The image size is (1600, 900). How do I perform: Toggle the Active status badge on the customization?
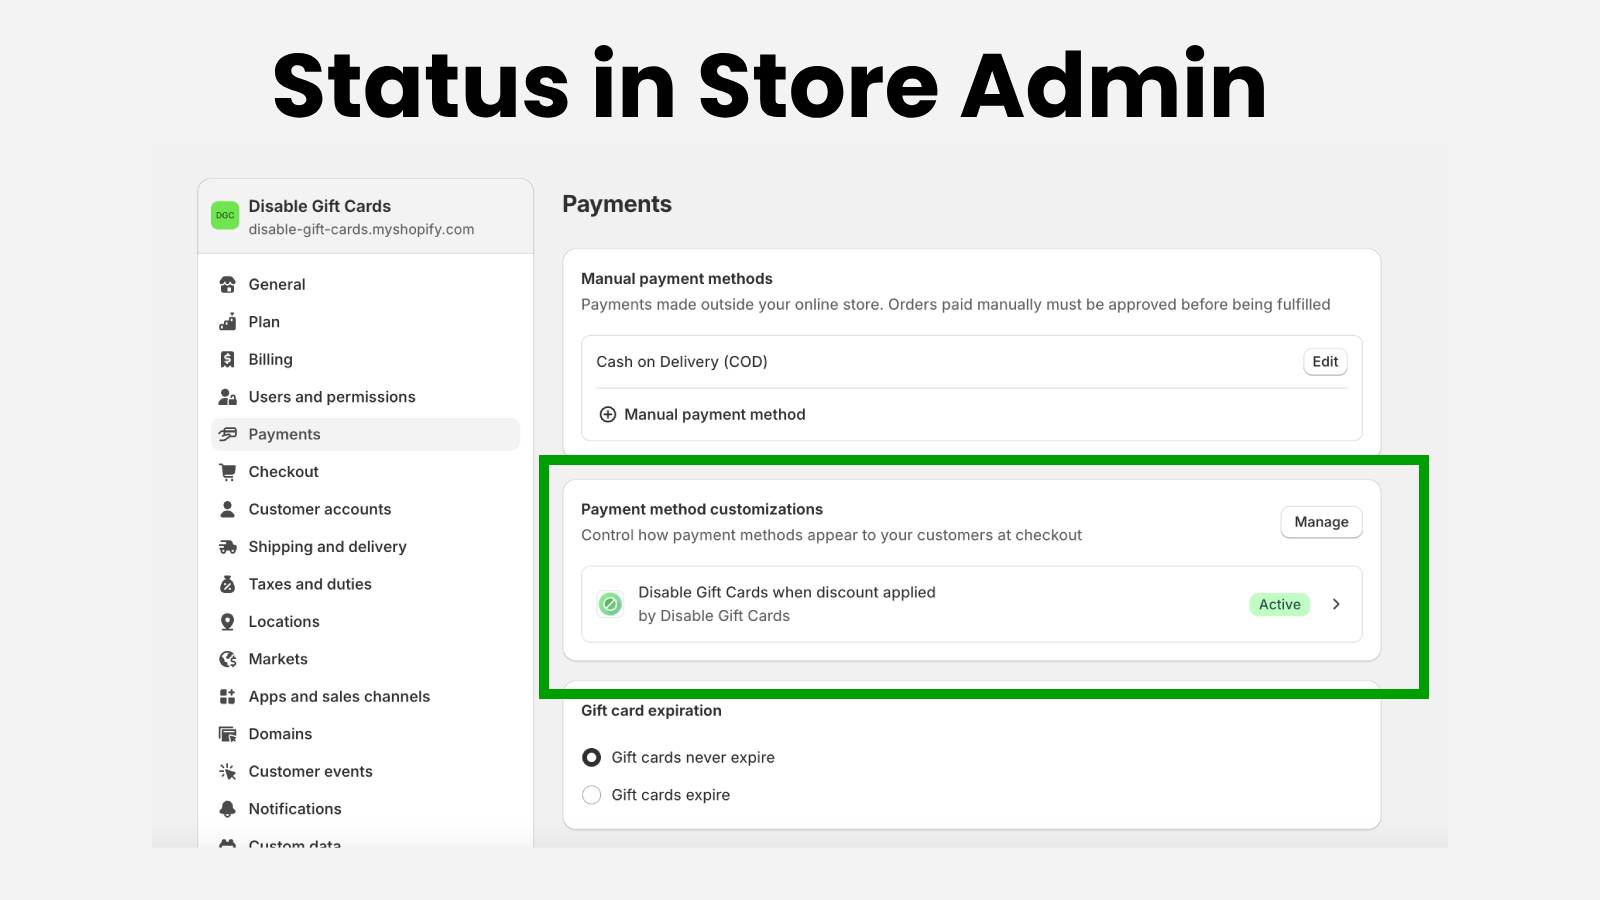[x=1279, y=604]
